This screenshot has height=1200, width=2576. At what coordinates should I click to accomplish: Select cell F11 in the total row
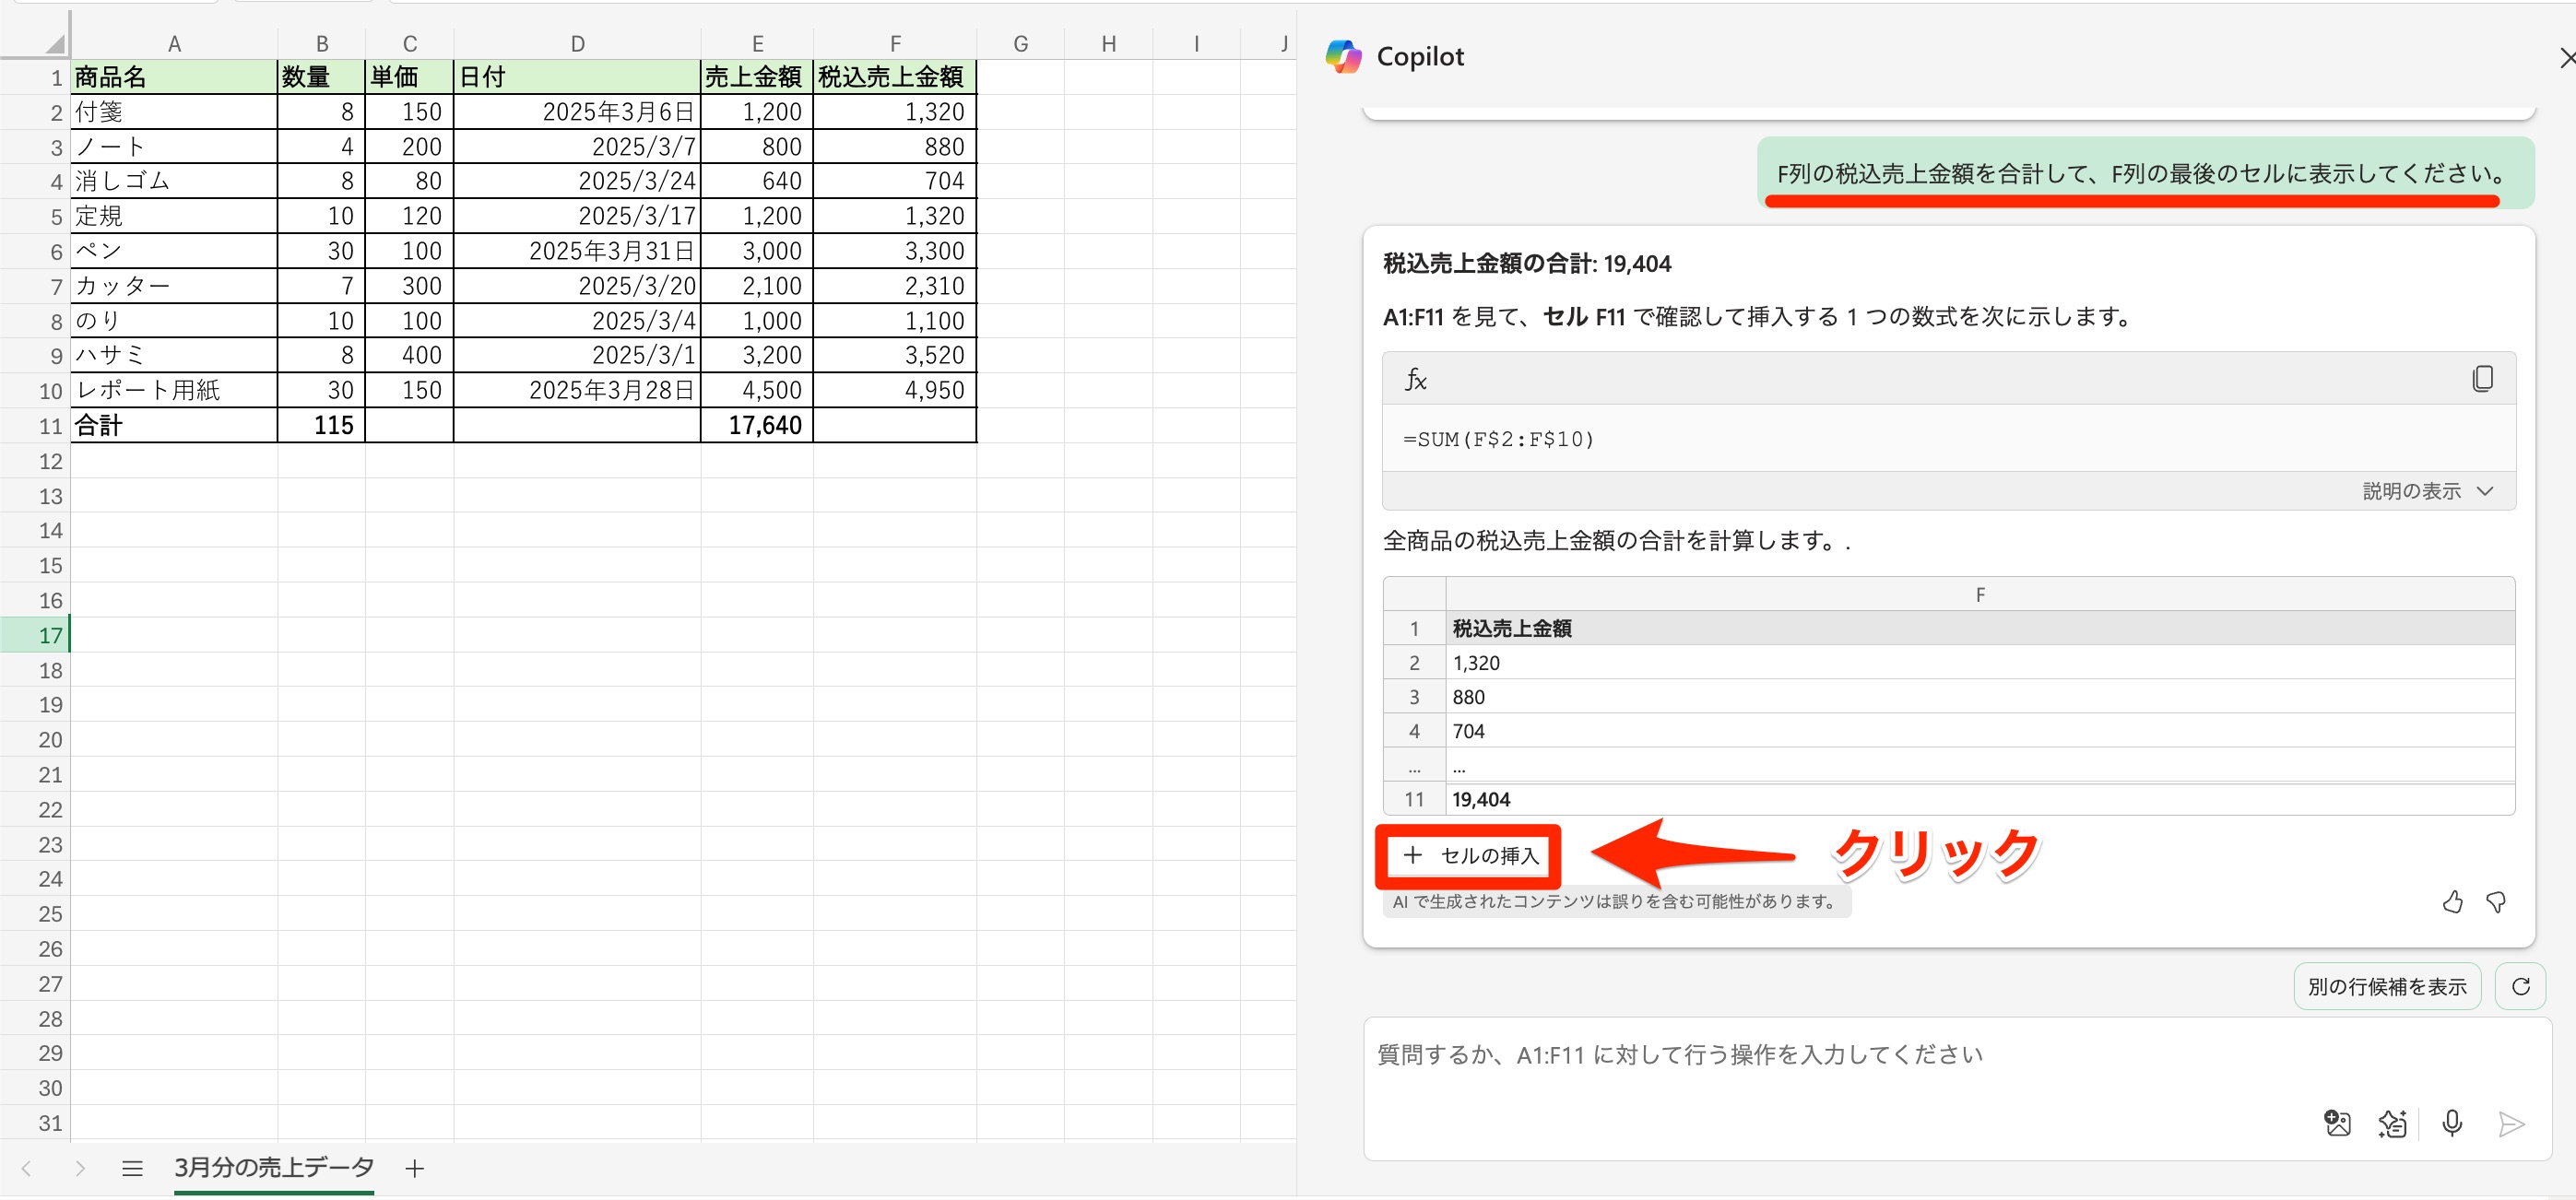894,425
